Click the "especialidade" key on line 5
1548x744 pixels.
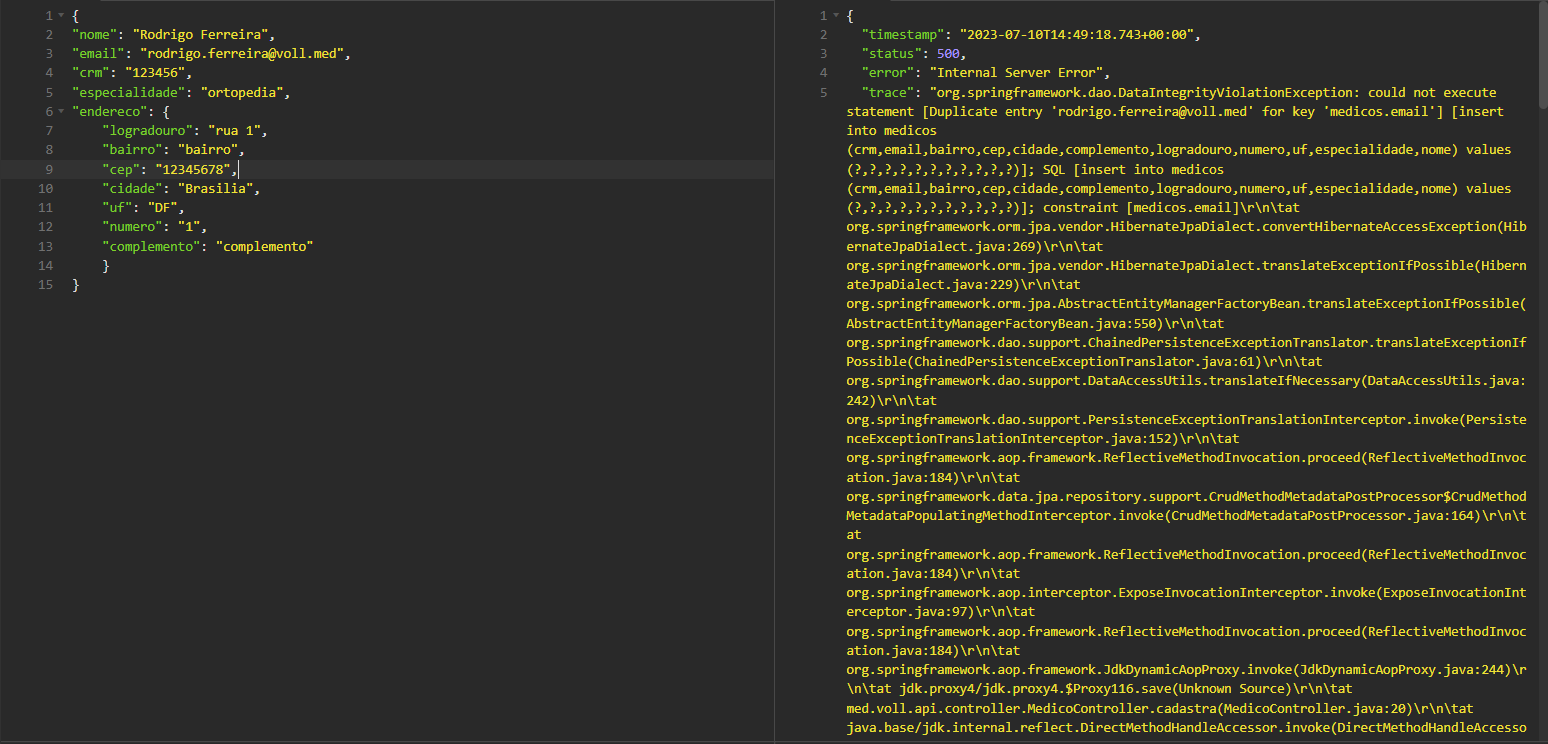point(129,93)
